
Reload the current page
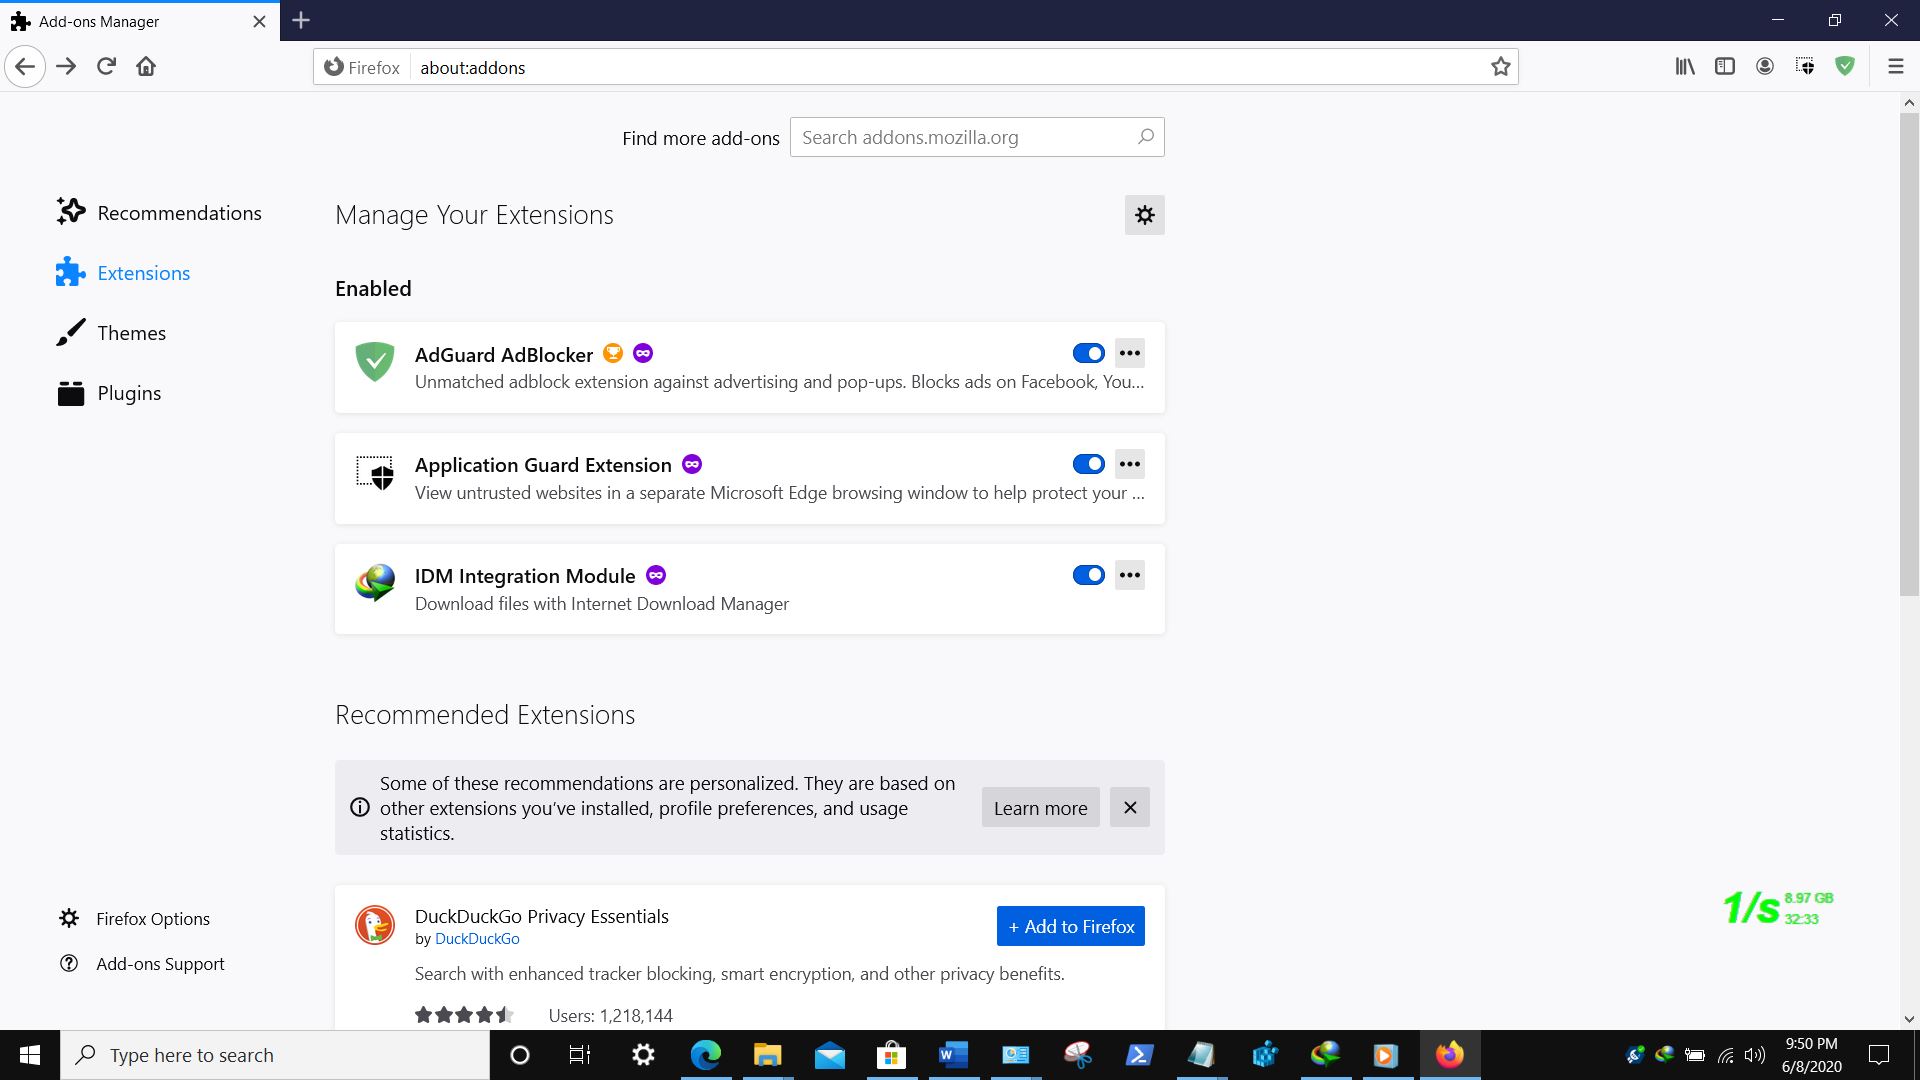[106, 67]
